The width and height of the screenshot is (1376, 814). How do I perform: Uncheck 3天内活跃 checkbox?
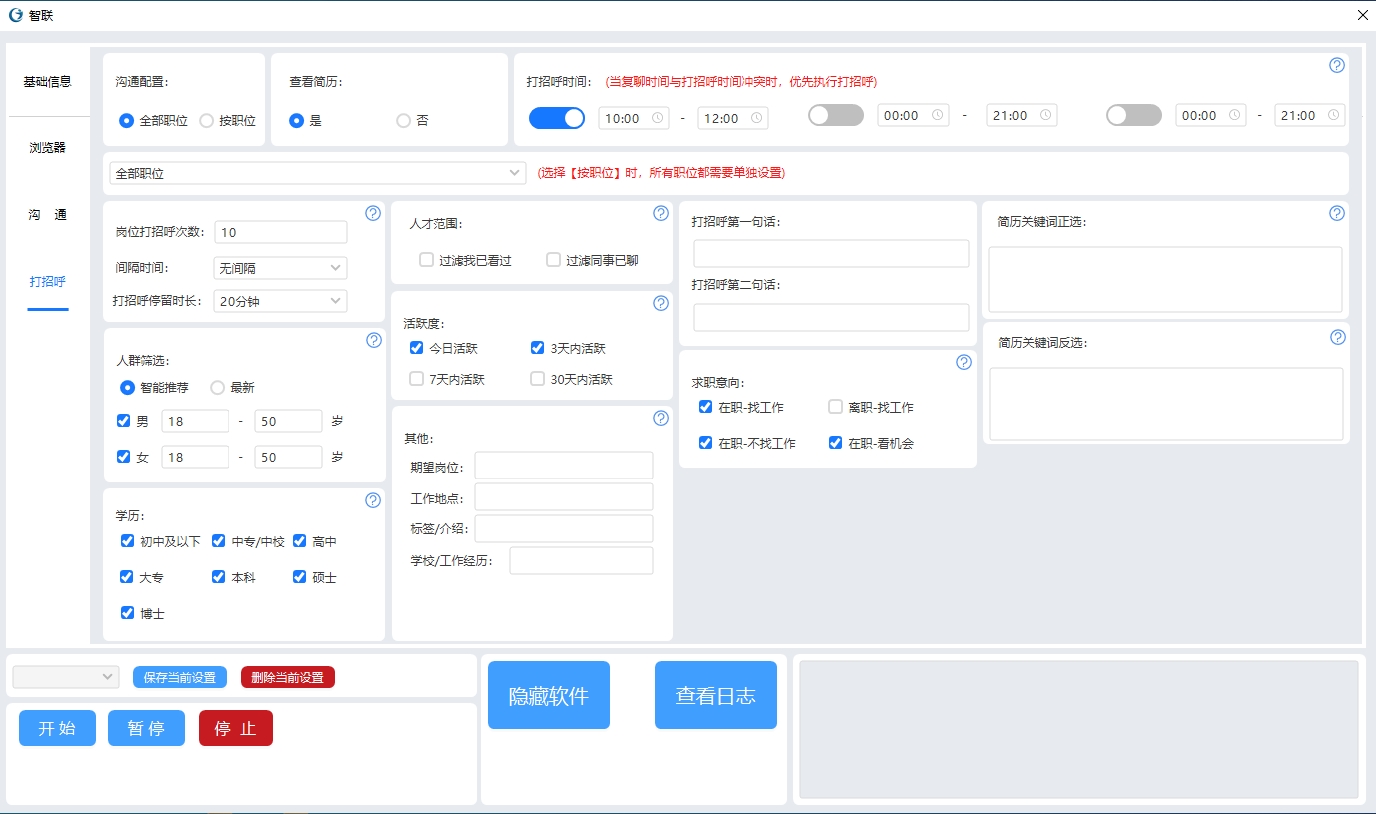tap(538, 348)
